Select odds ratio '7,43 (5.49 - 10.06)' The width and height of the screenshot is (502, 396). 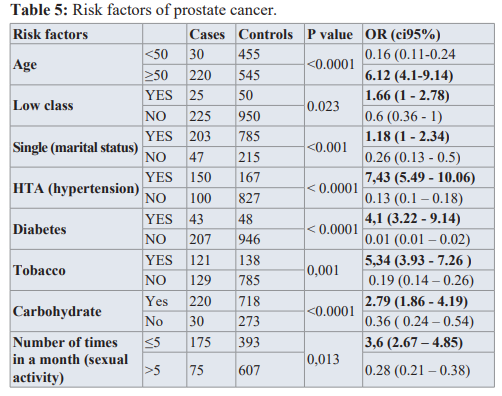point(420,177)
